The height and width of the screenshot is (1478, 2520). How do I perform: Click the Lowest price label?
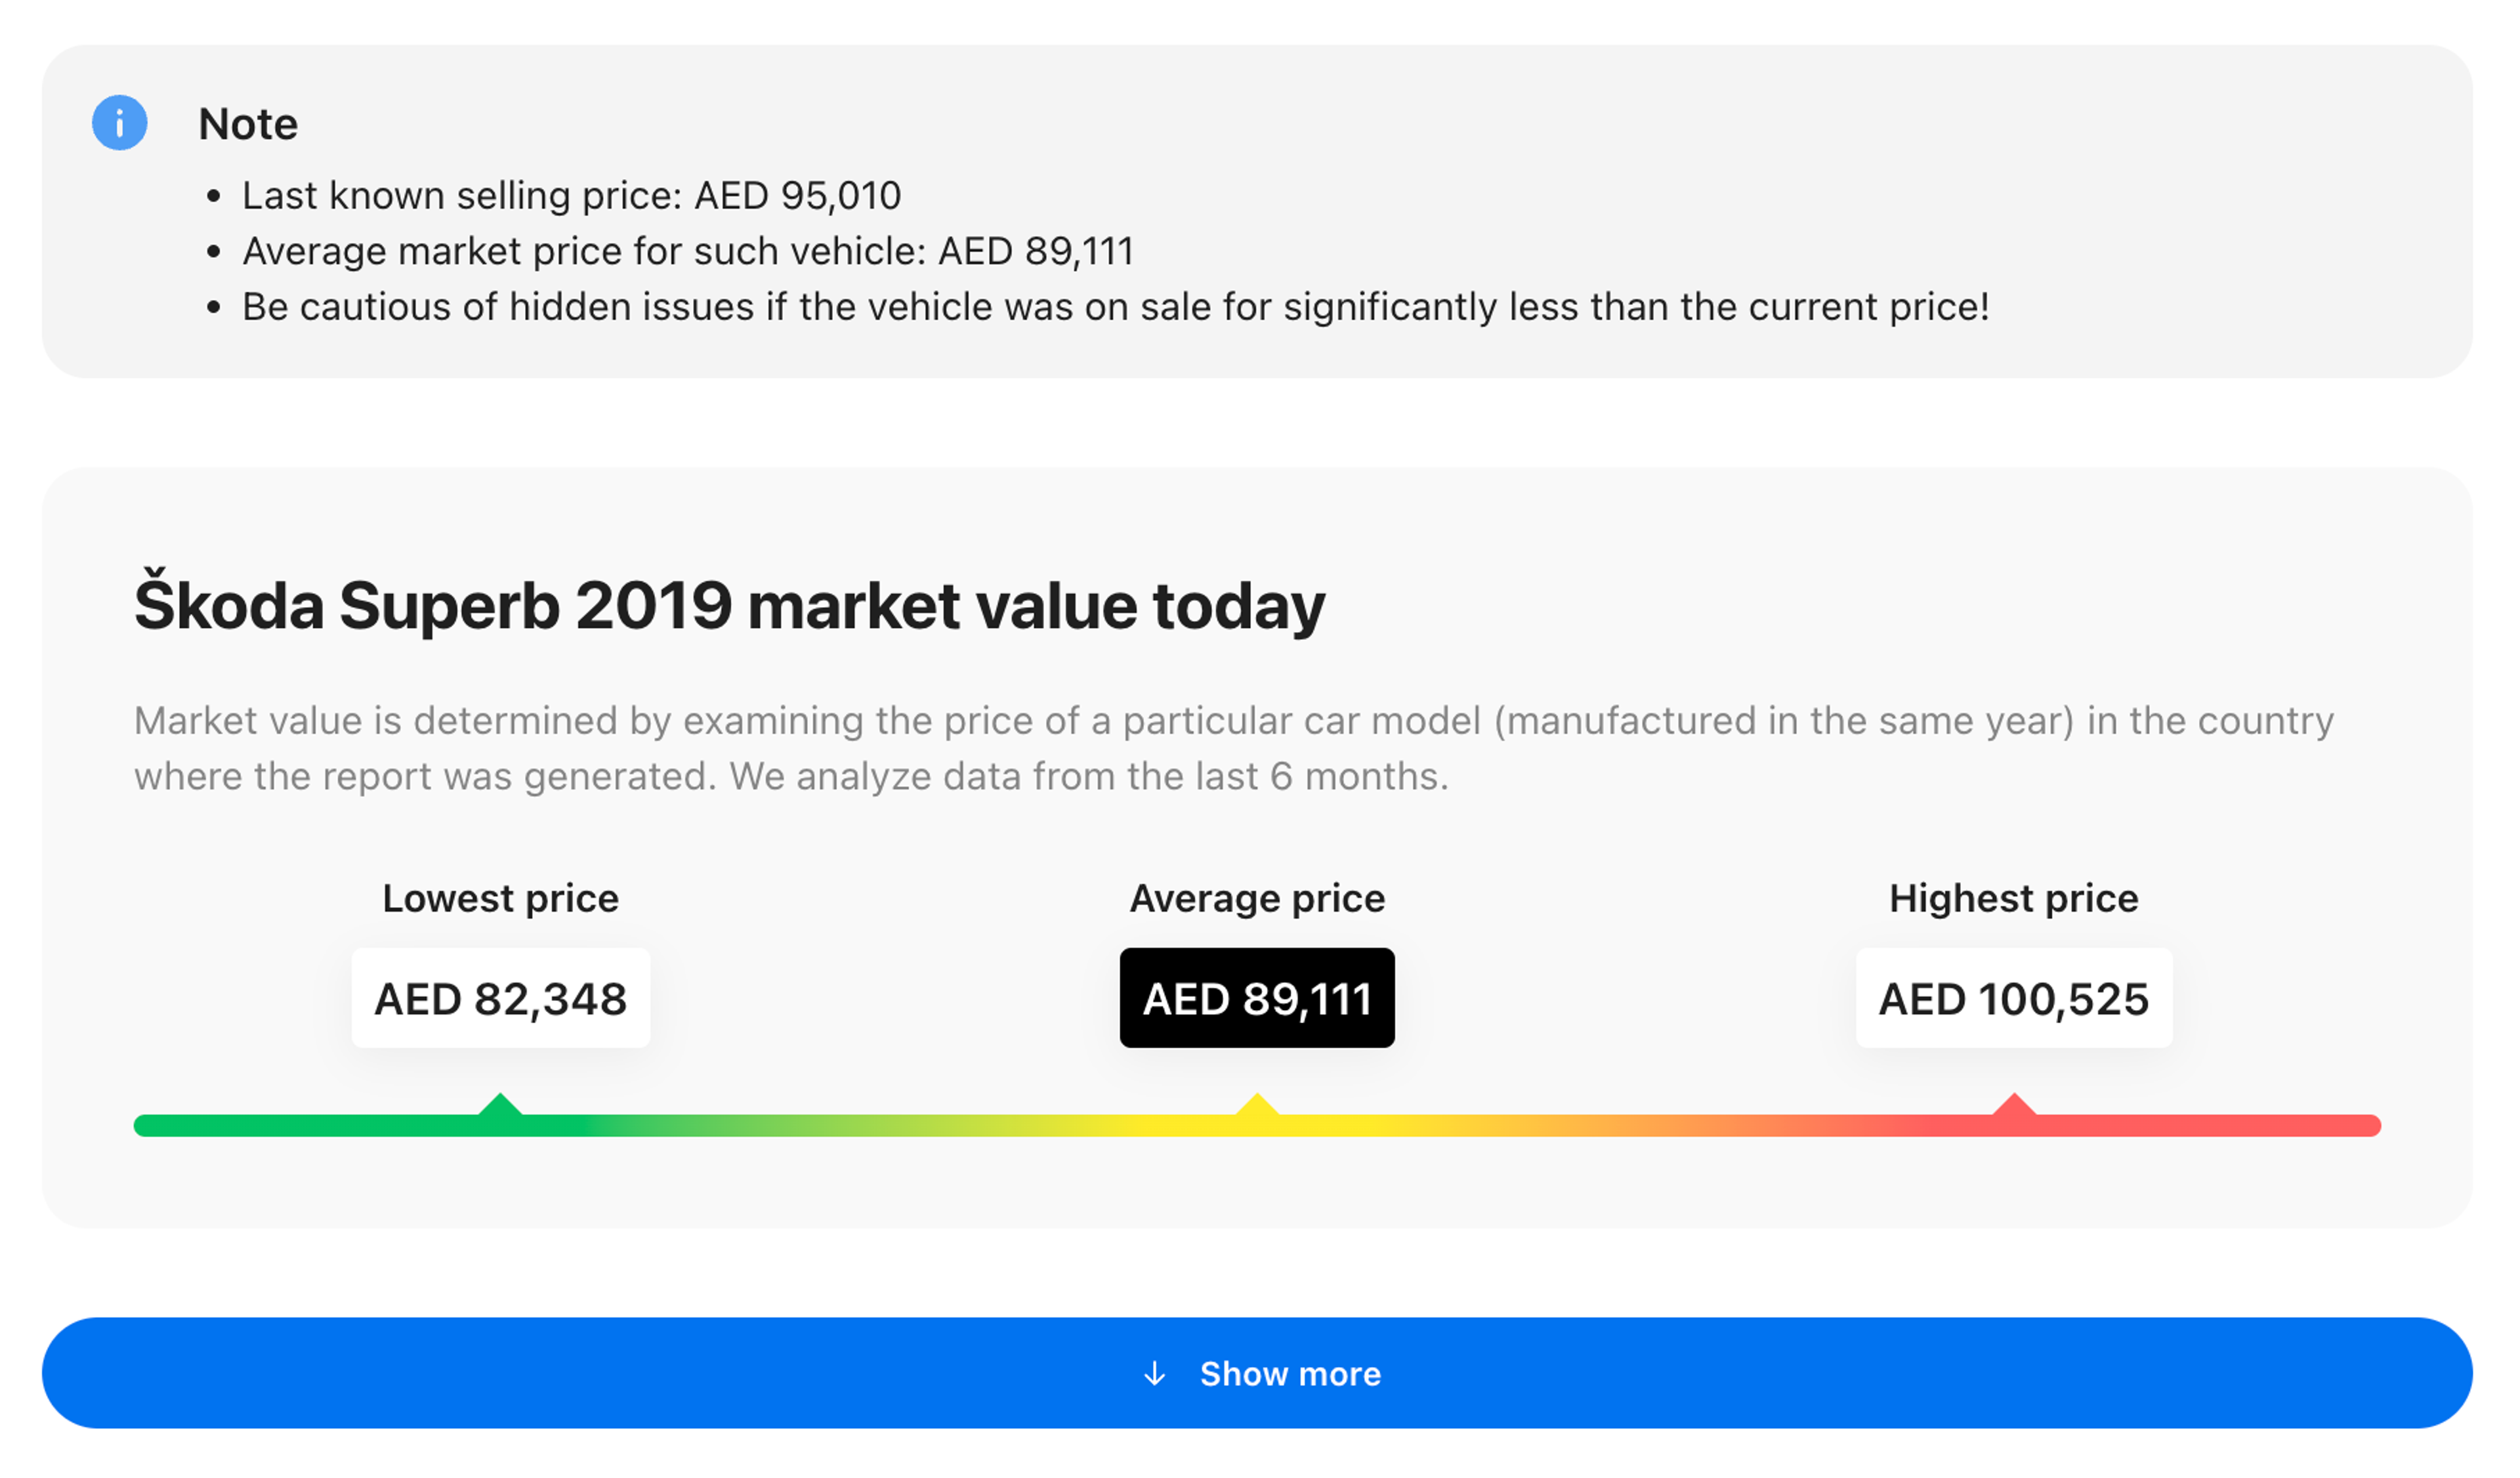500,898
